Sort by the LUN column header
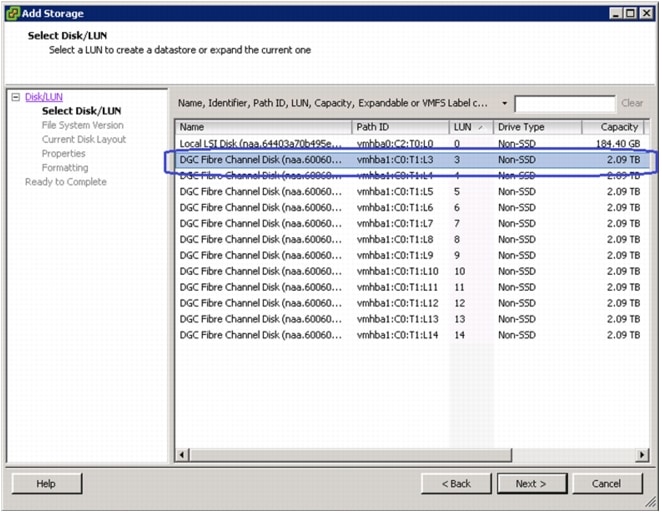The image size is (662, 530). point(471,127)
